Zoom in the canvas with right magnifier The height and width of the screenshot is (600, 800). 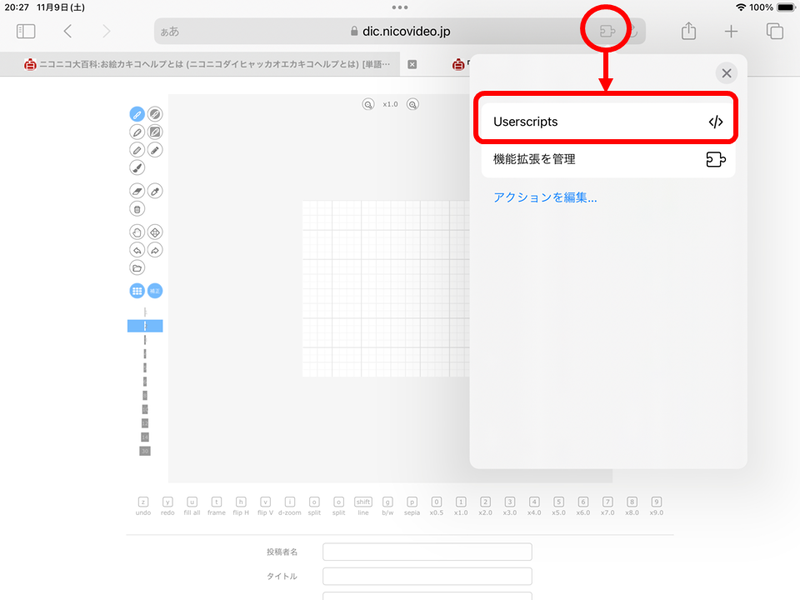[x=413, y=104]
